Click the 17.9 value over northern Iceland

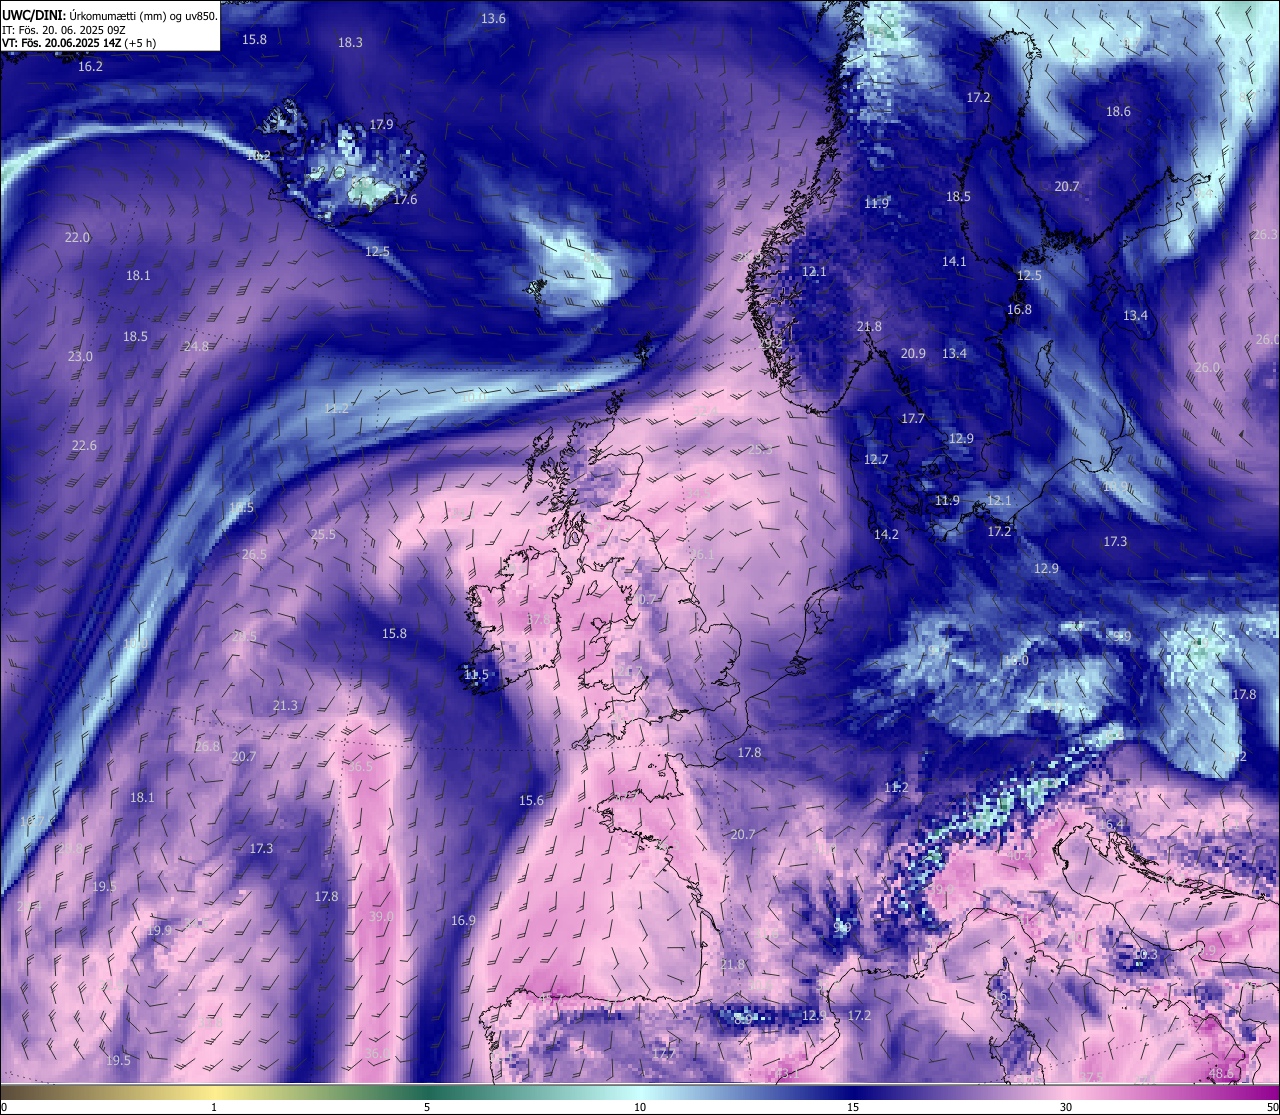point(381,125)
